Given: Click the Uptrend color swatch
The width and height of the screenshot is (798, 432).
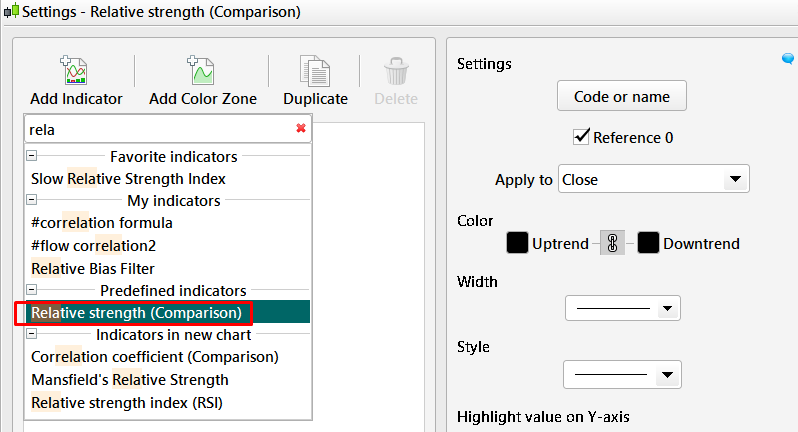Looking at the screenshot, I should (x=517, y=243).
